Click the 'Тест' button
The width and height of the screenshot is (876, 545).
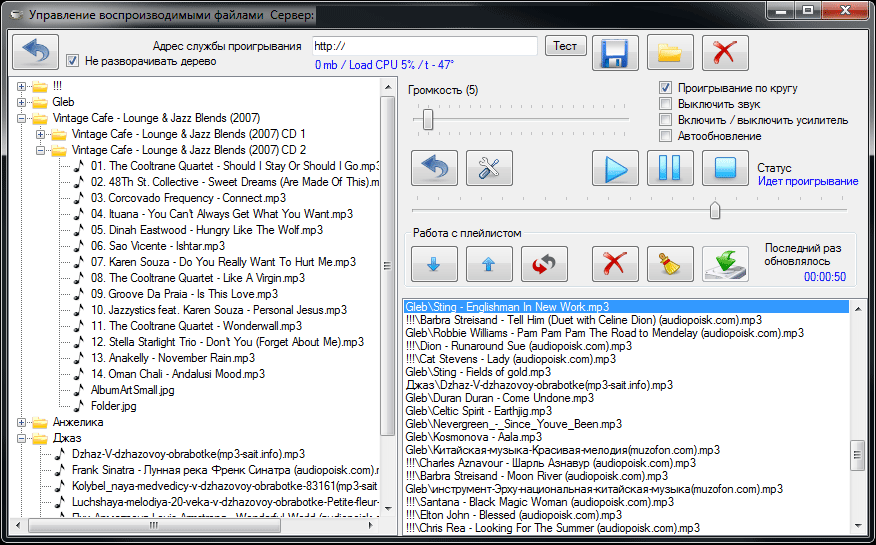(565, 46)
